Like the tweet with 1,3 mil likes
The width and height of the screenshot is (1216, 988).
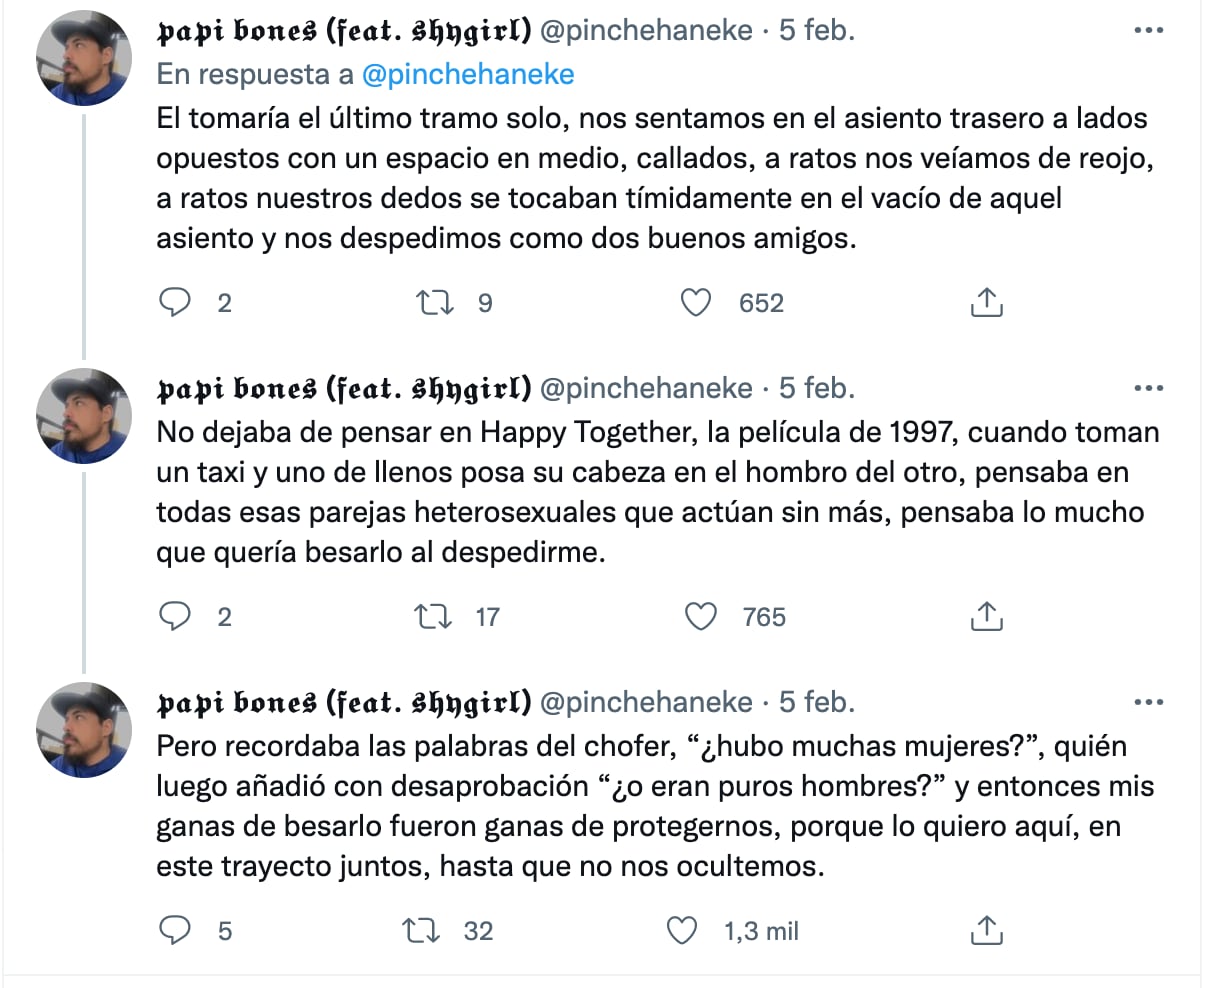(x=681, y=930)
